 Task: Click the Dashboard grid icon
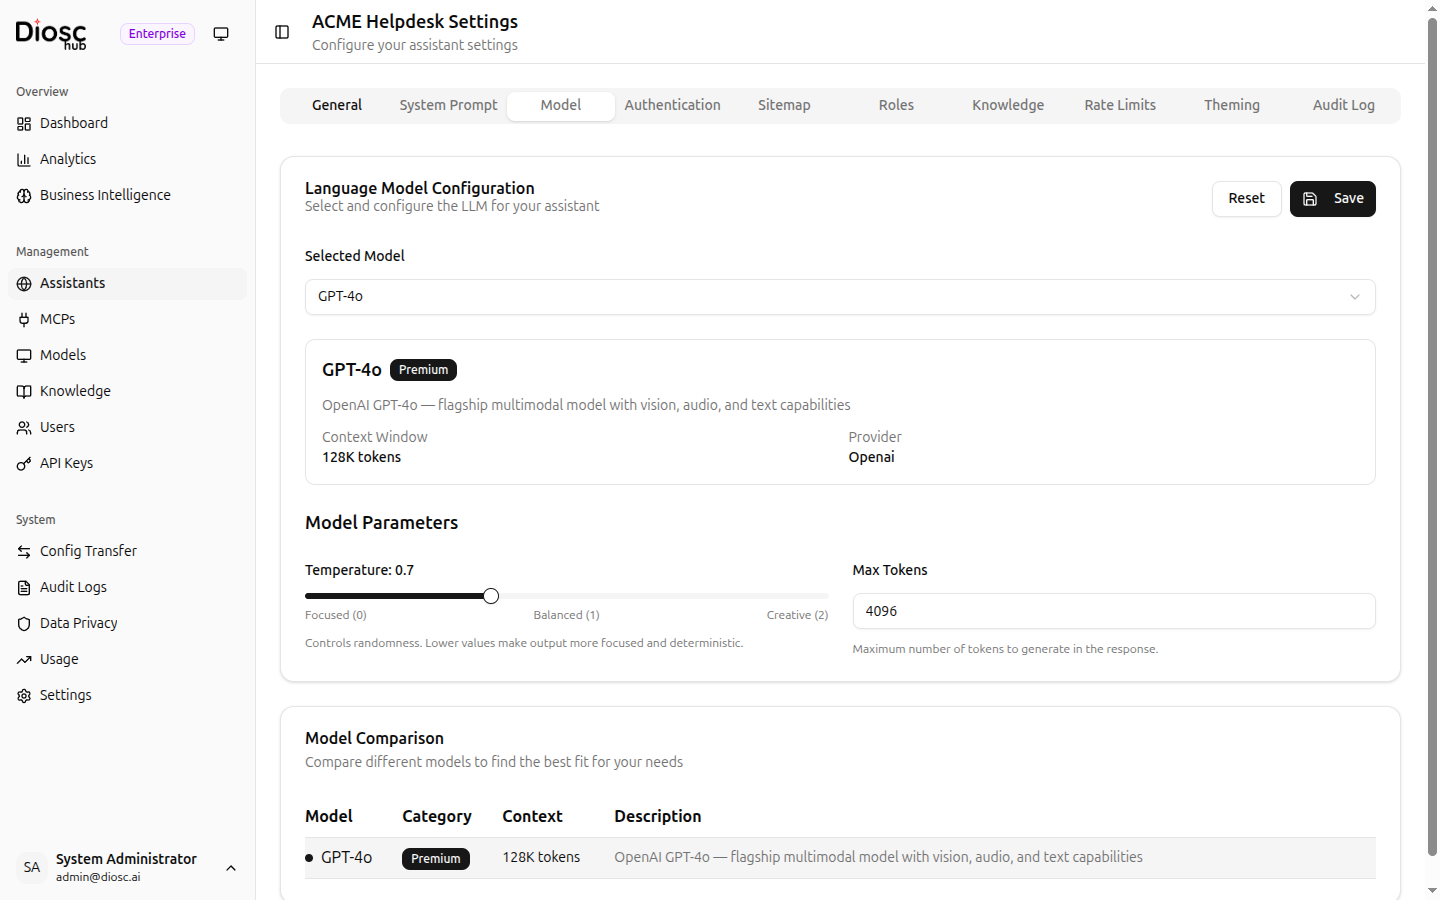24,124
